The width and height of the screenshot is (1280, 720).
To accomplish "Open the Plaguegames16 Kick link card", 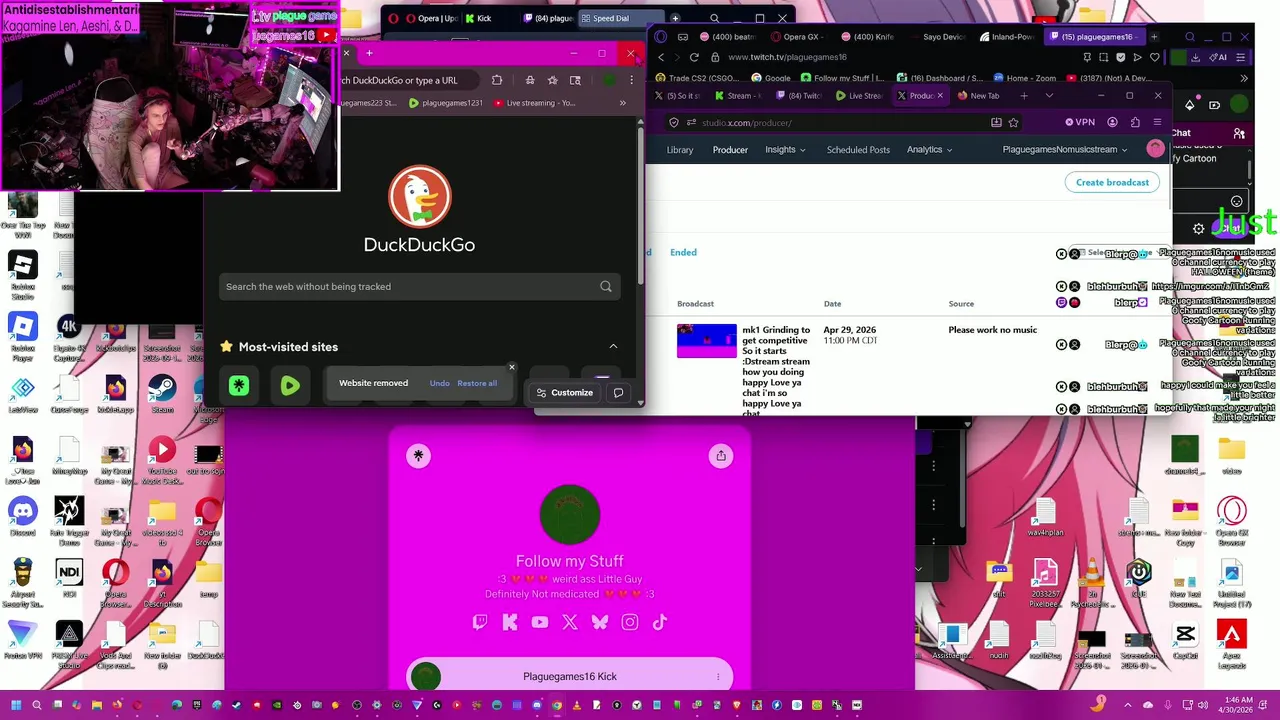I will pos(570,677).
